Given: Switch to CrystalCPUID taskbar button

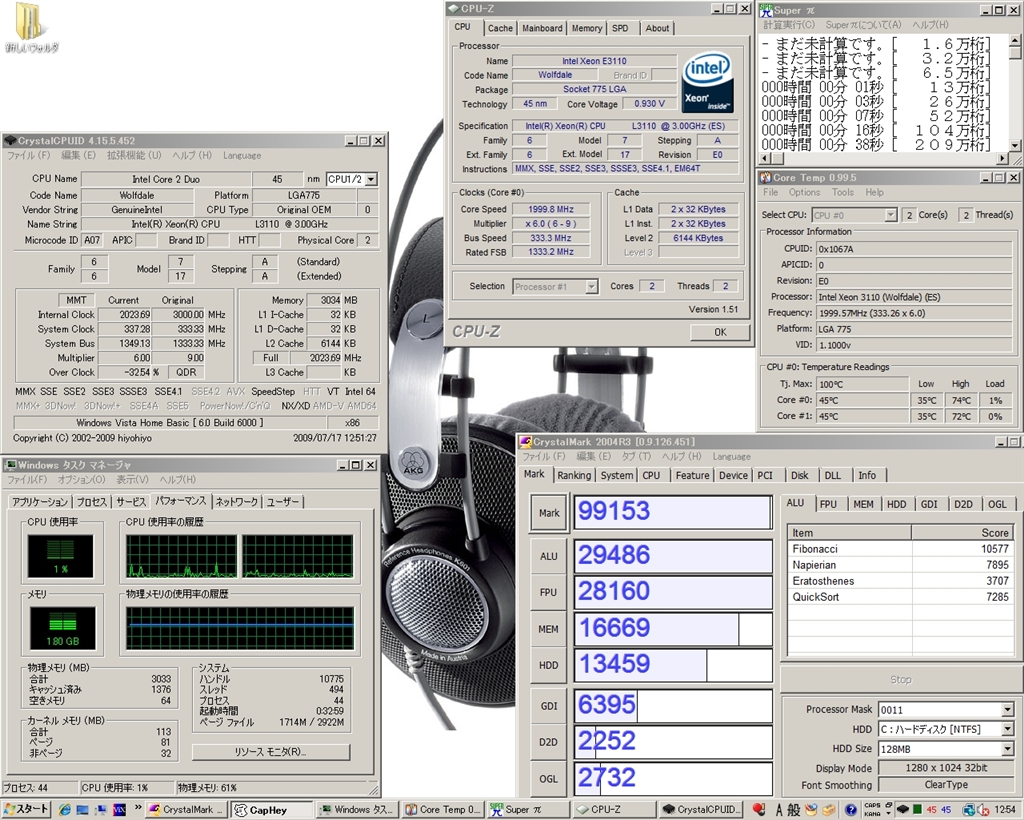Looking at the screenshot, I should pos(701,810).
